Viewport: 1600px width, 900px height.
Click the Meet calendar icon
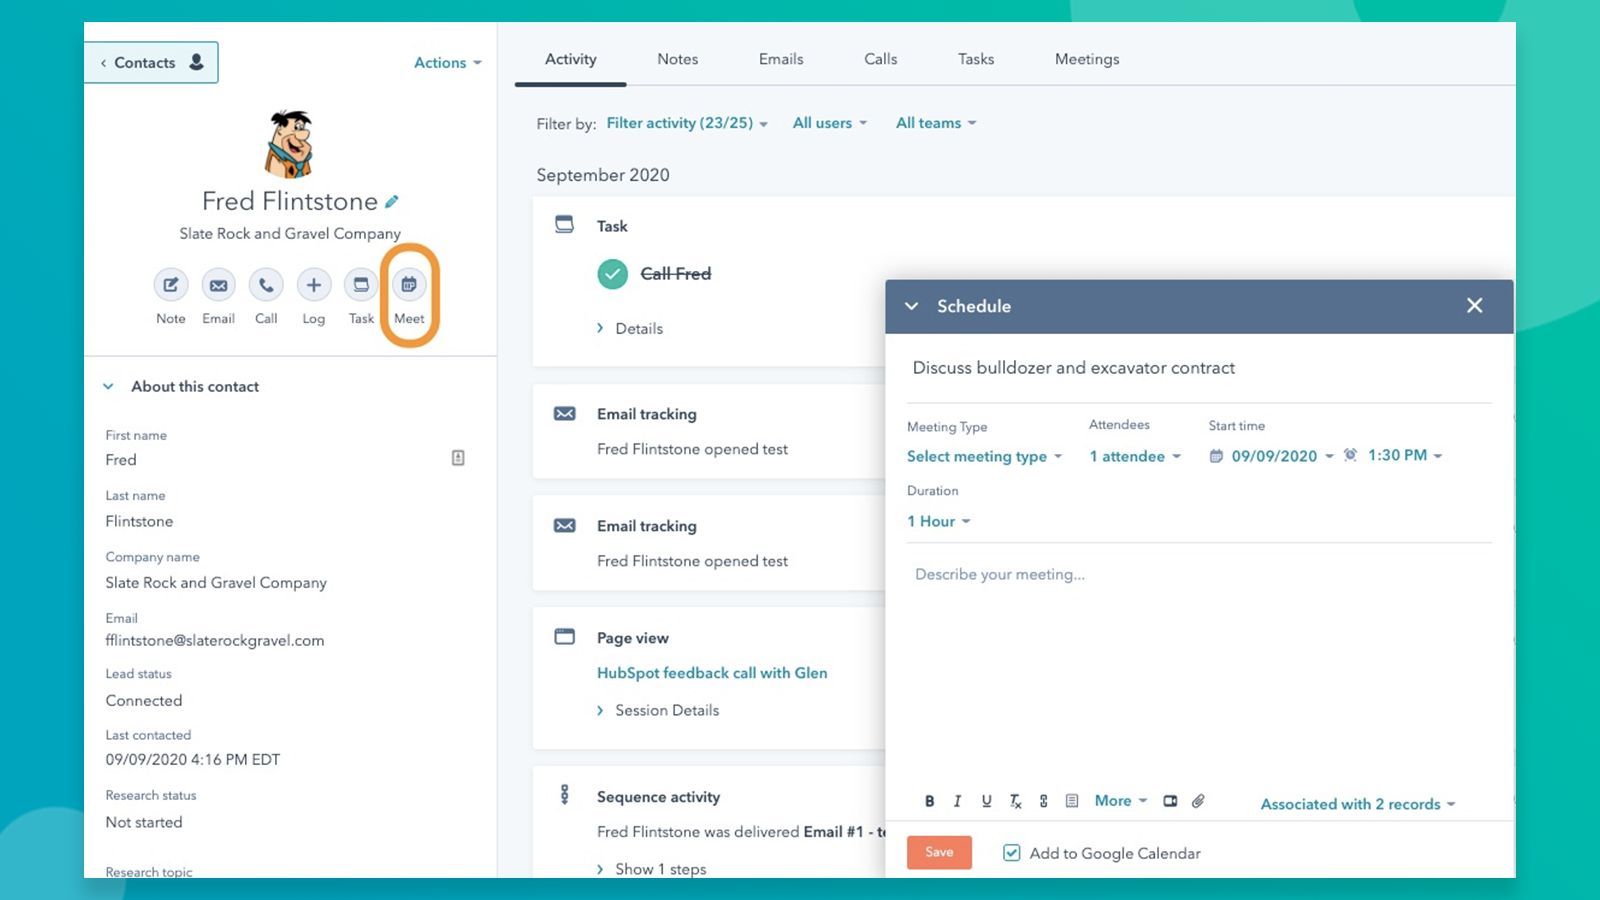[x=409, y=285]
